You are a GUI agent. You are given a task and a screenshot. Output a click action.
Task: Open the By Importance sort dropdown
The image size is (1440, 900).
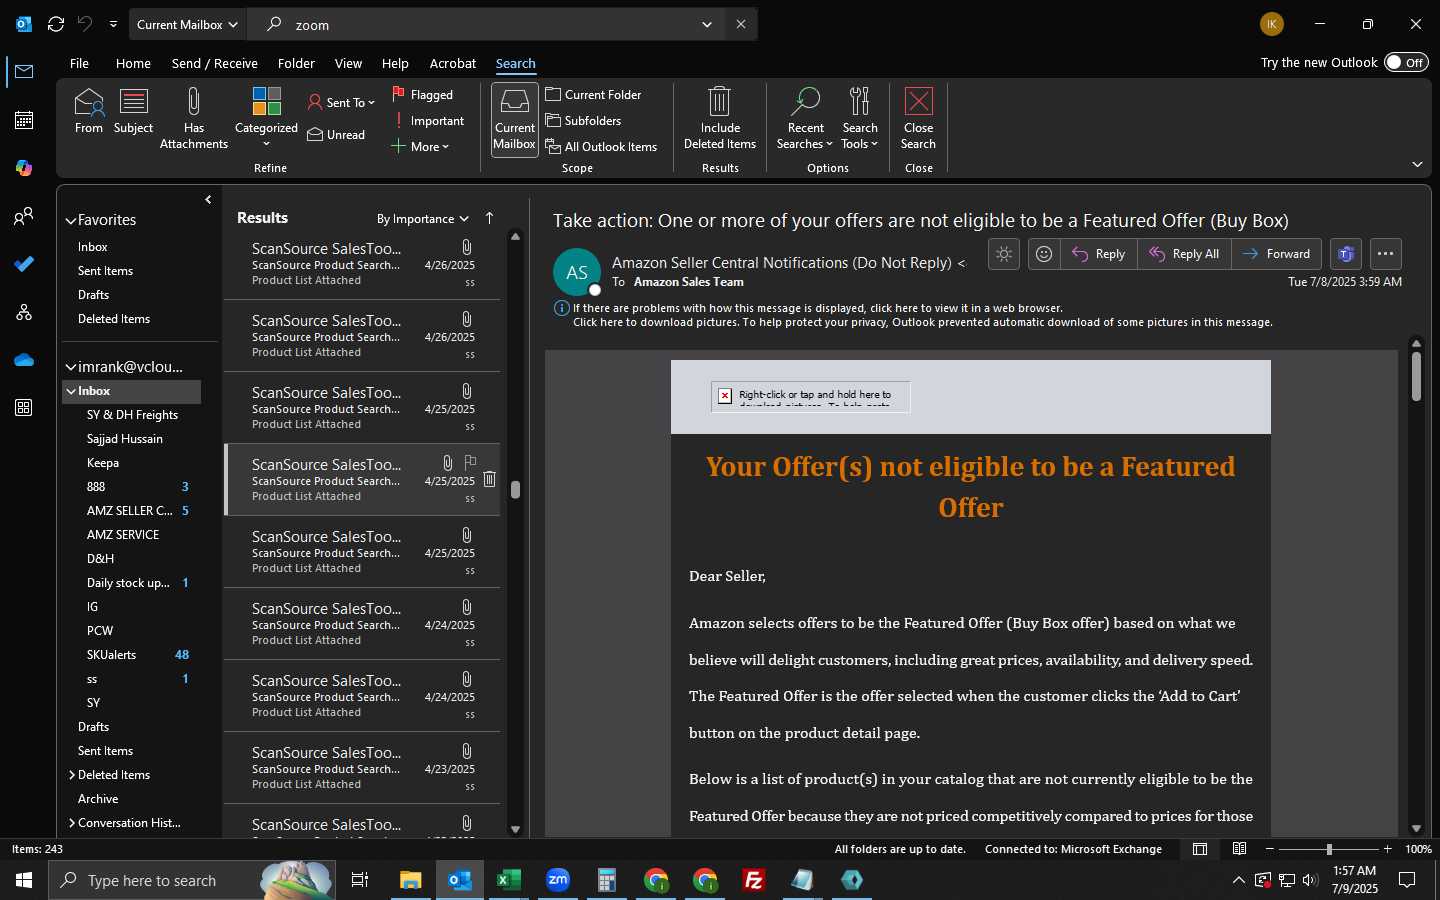point(422,219)
